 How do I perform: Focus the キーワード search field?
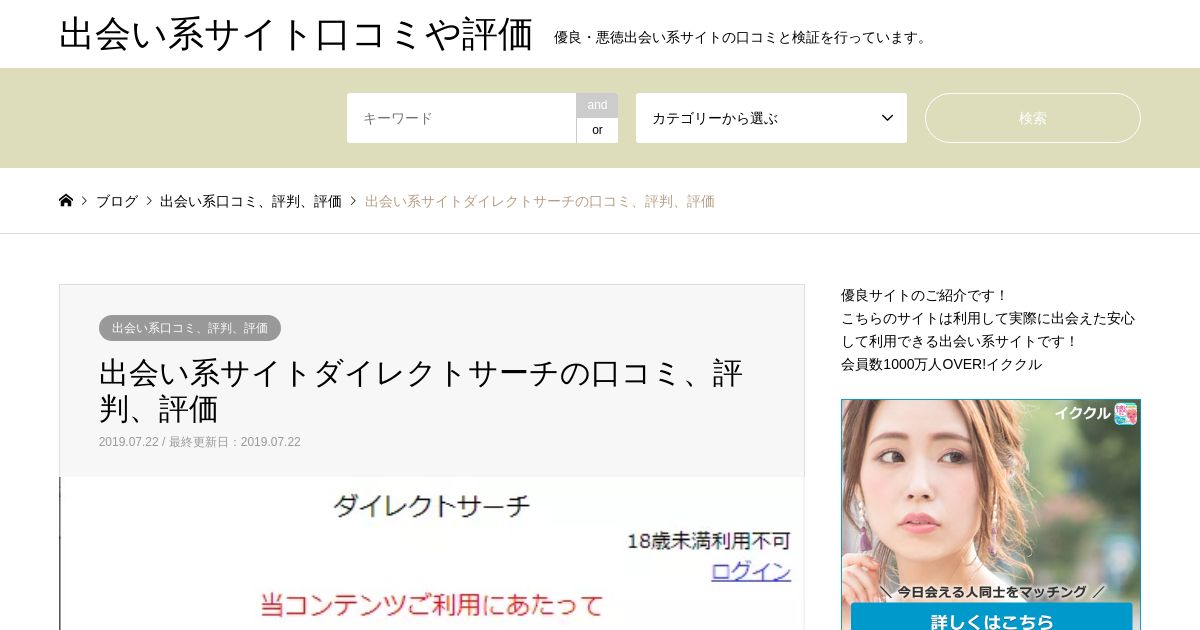click(461, 118)
